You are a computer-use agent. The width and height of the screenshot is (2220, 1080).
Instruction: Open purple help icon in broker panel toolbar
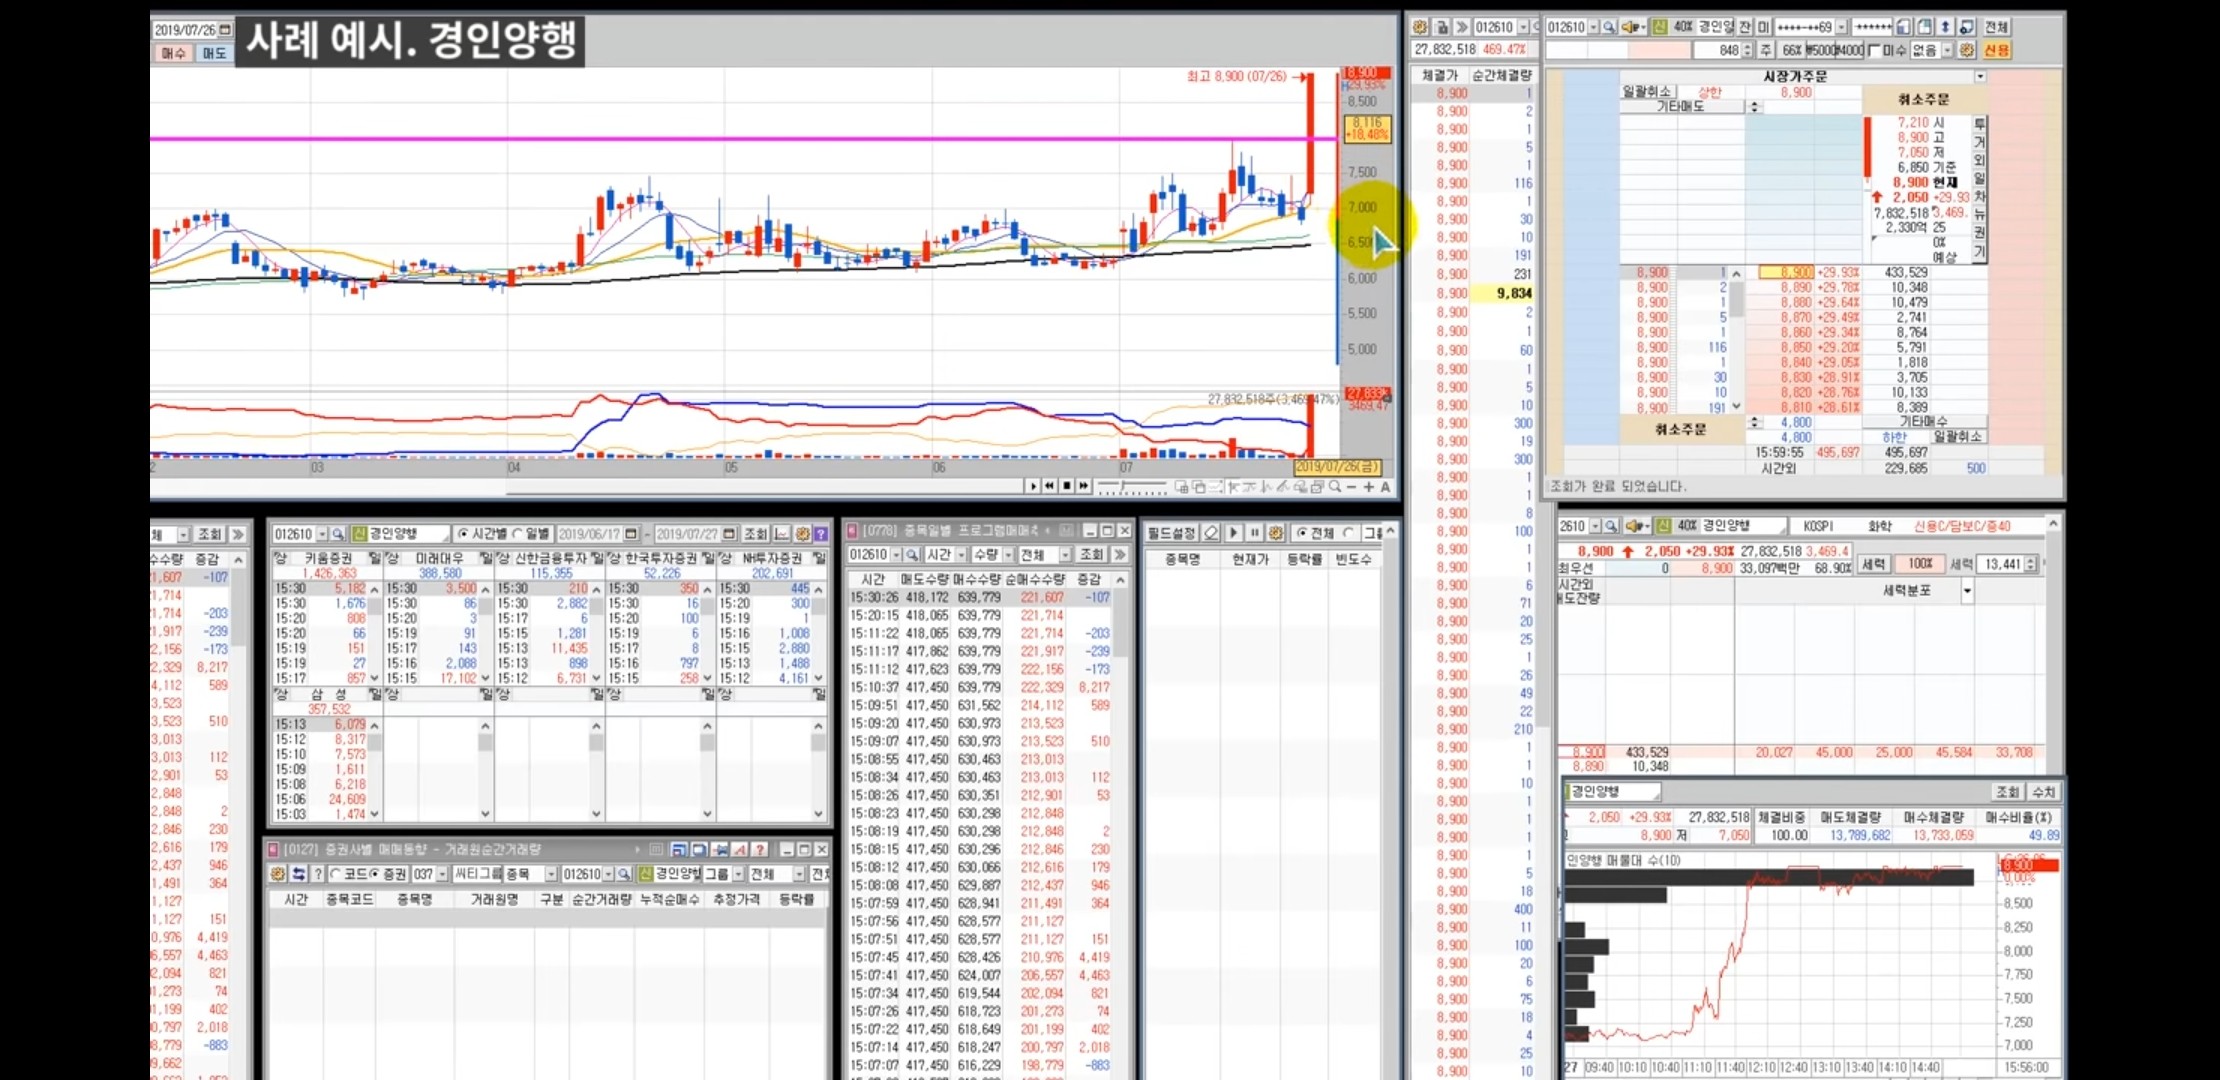(820, 534)
